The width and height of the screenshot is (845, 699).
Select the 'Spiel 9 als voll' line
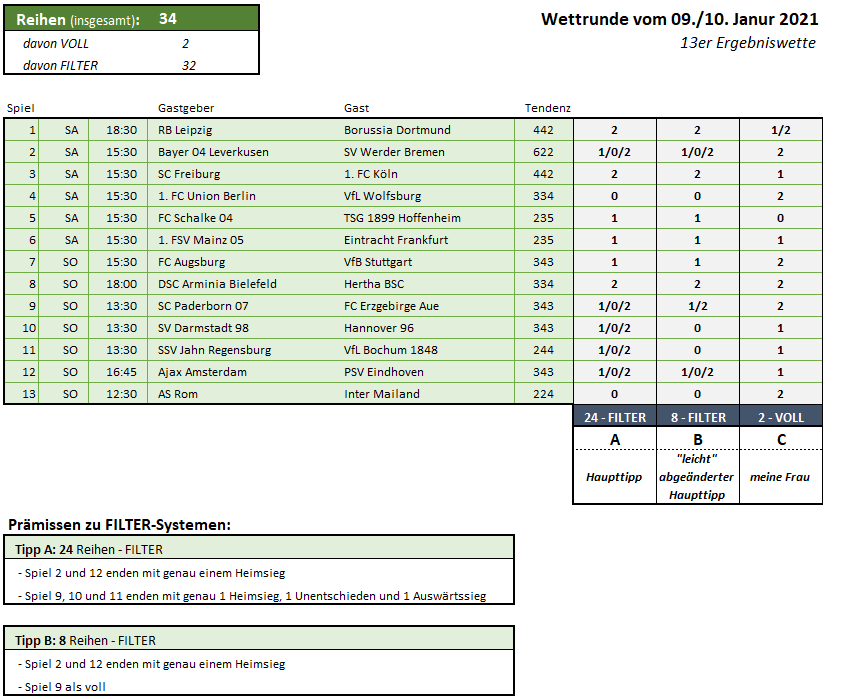61,687
